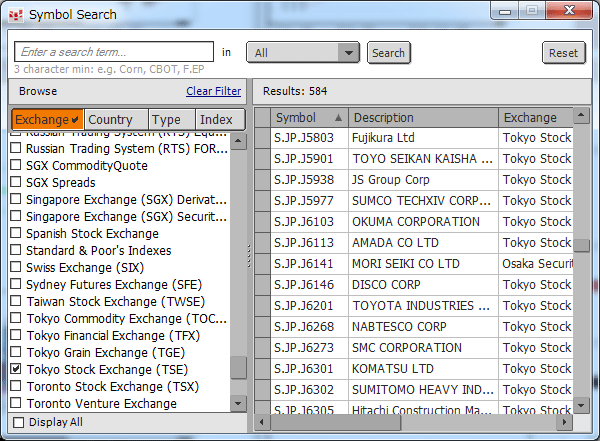Click the JS Group Corp description
The width and height of the screenshot is (600, 441).
(423, 180)
